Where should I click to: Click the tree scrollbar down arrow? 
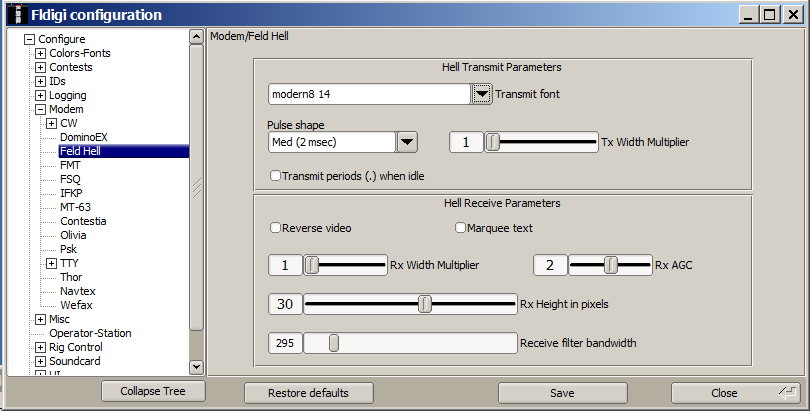pyautogui.click(x=196, y=367)
